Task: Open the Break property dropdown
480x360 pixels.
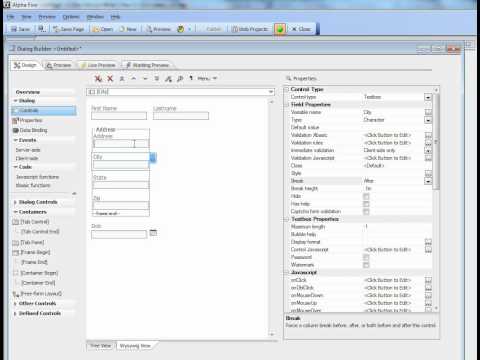Action: pyautogui.click(x=428, y=181)
